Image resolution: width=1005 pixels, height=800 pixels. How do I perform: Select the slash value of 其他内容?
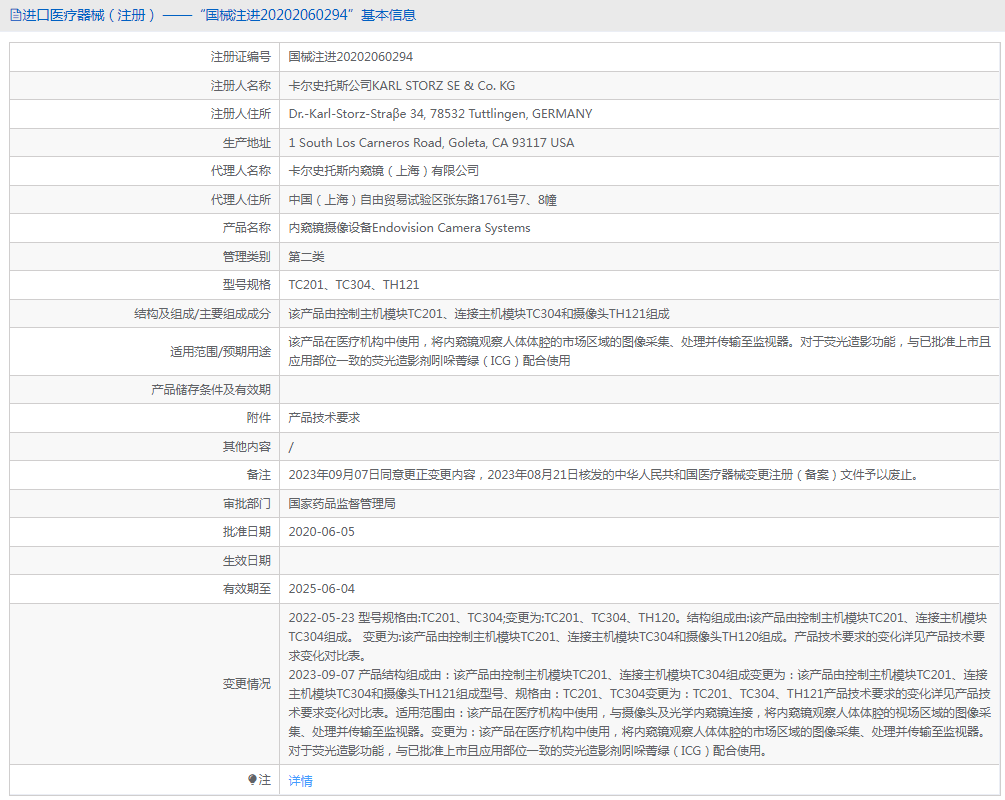tap(291, 447)
